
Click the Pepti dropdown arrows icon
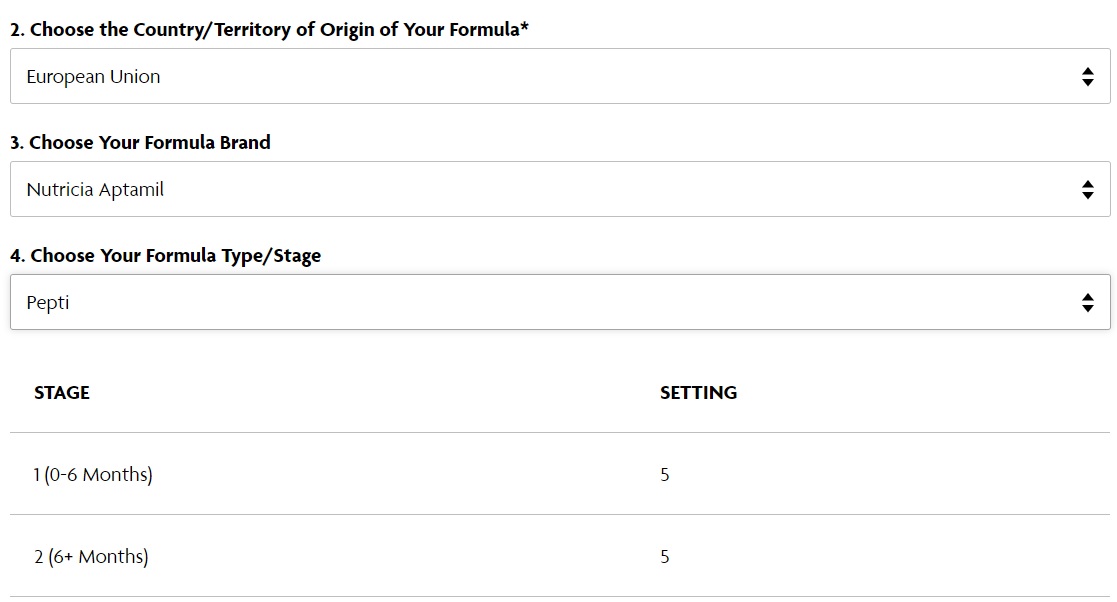[x=1087, y=302]
